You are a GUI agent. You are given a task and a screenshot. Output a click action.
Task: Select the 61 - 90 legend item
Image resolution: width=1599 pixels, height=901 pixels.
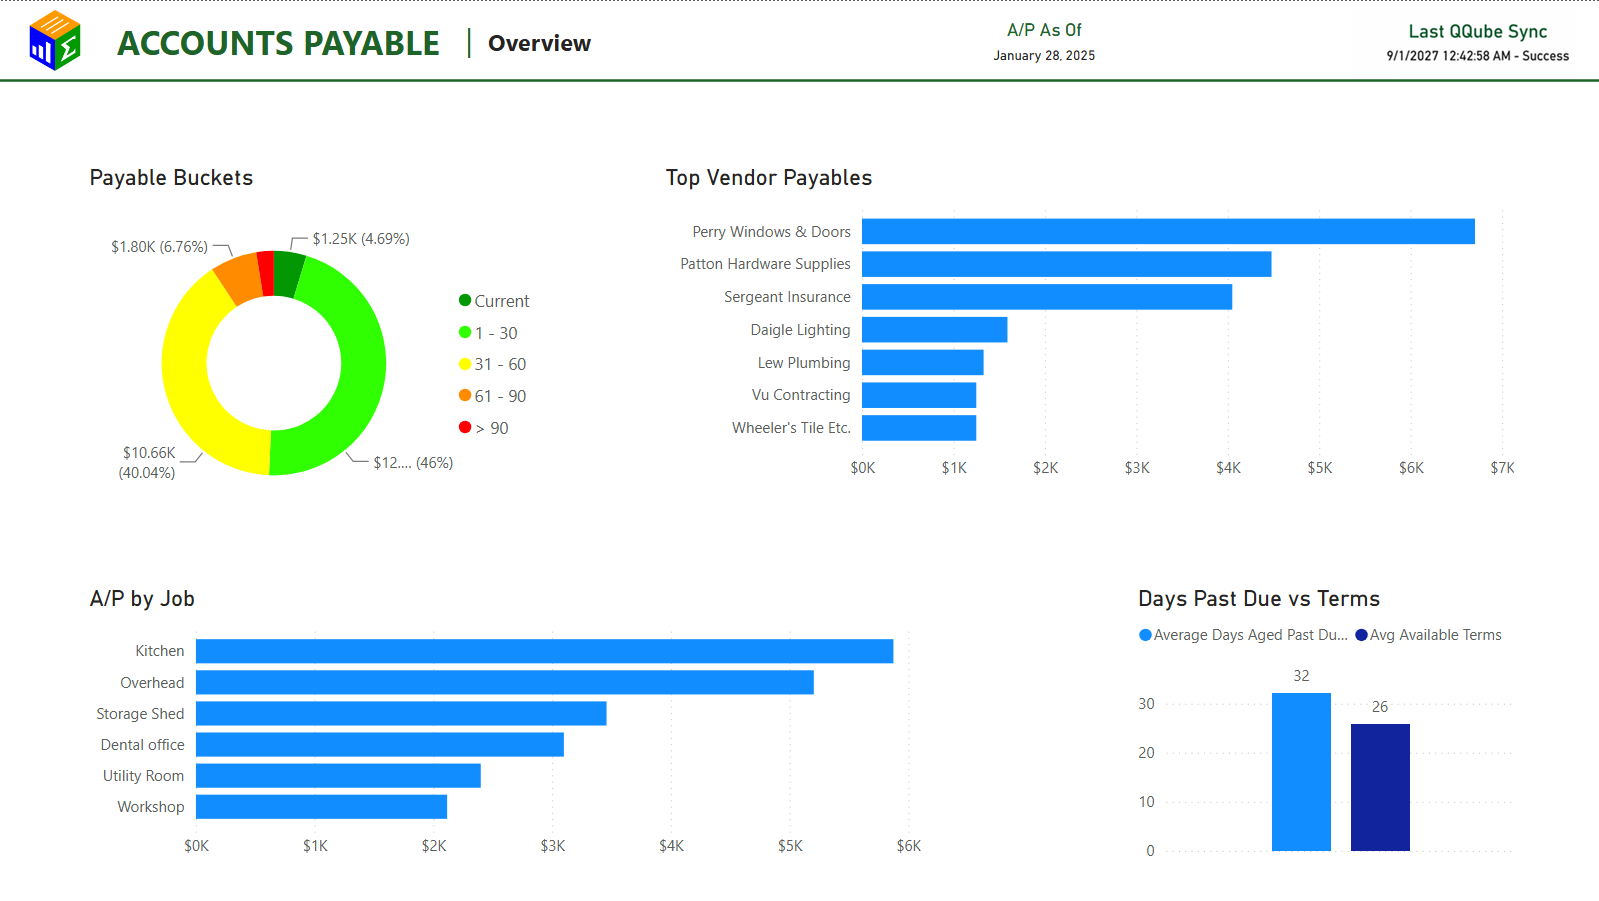pos(492,396)
